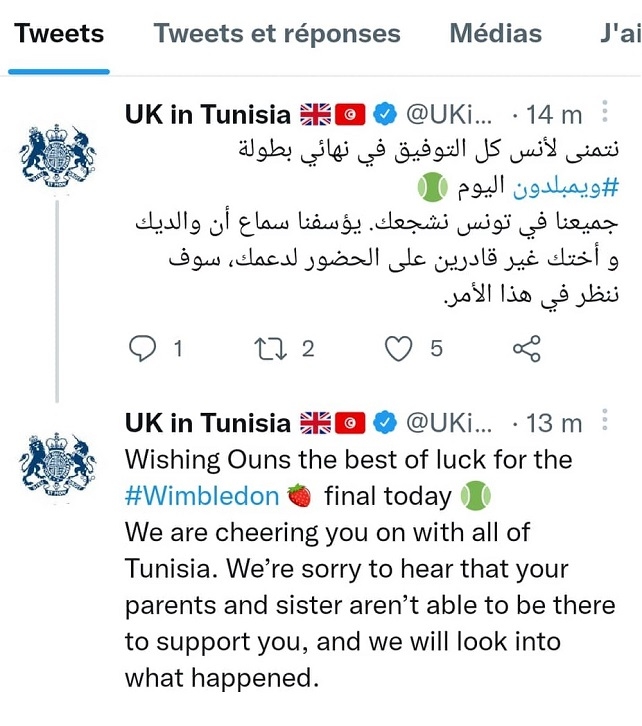Open the UK in Tunisia avatar on second tweet
This screenshot has height=726, width=642.
pyautogui.click(x=57, y=465)
